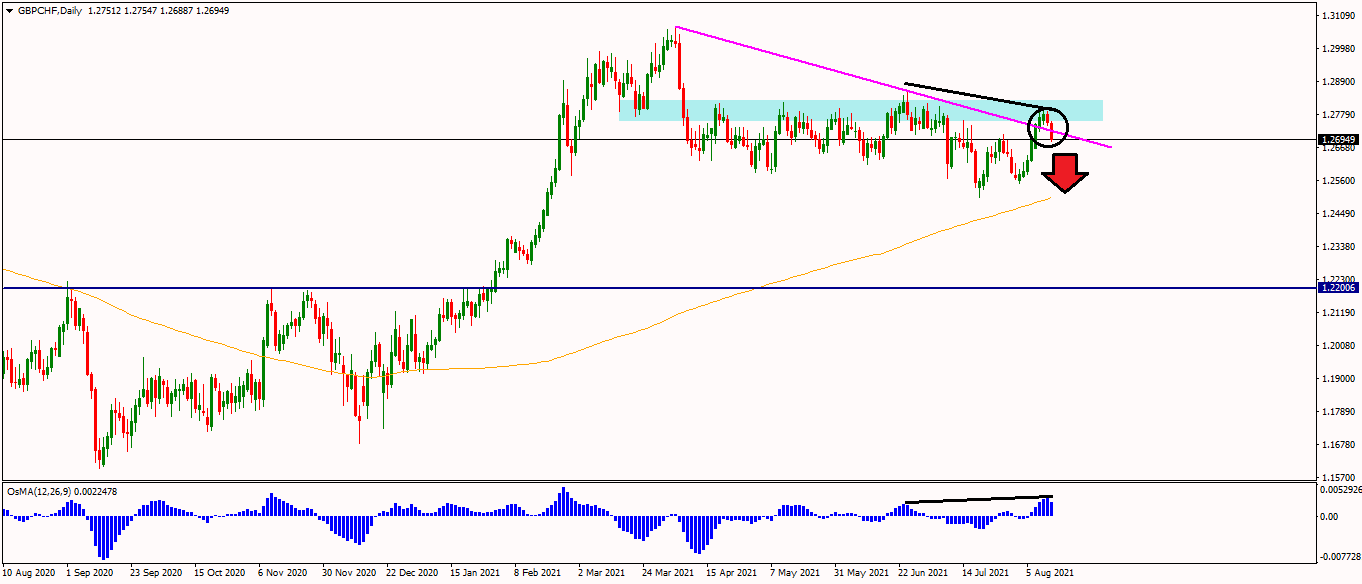Click the 2 Mar 2021 date label
Viewport: 1362px width, 584px height.
tap(602, 573)
